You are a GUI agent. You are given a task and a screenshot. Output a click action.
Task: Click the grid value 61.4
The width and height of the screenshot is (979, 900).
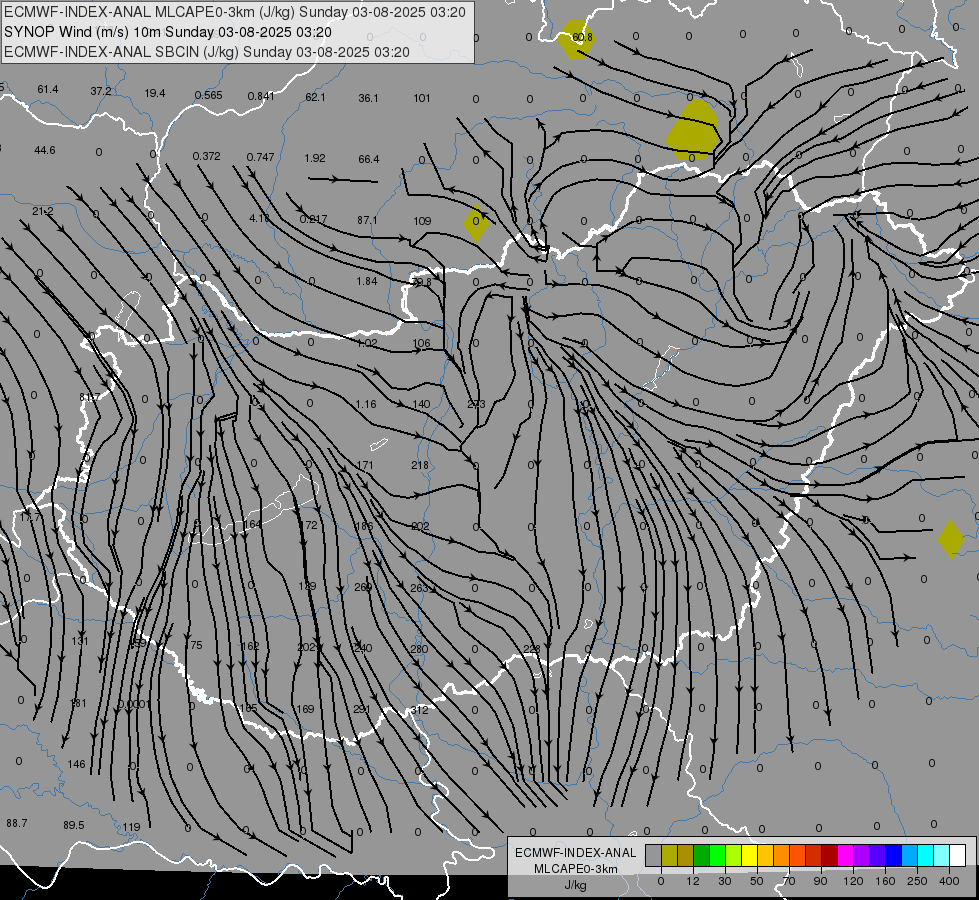(47, 89)
